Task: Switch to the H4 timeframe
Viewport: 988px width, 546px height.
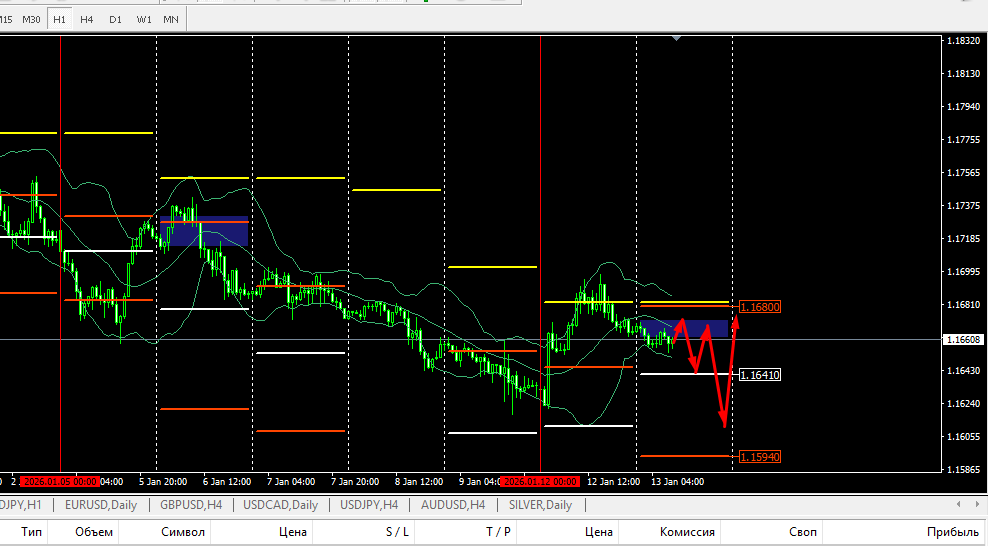Action: [86, 20]
